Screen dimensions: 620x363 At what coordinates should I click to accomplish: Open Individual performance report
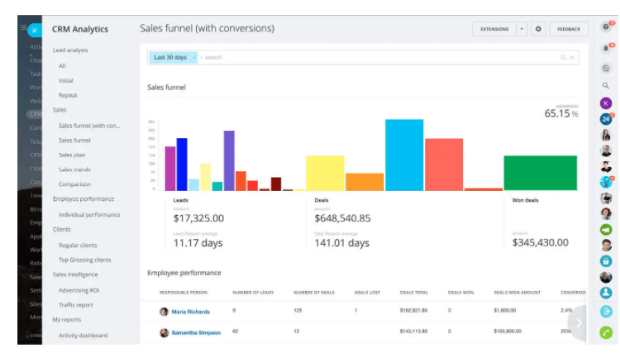89,215
